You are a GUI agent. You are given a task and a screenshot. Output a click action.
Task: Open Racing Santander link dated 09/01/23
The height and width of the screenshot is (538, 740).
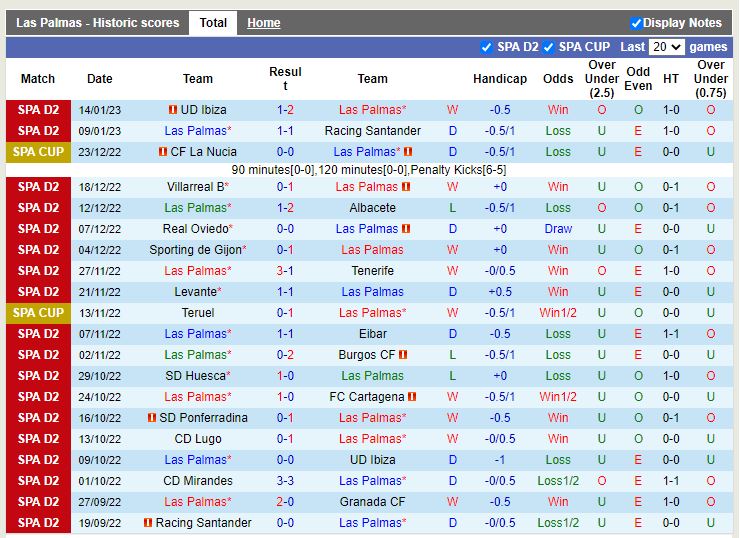372,131
